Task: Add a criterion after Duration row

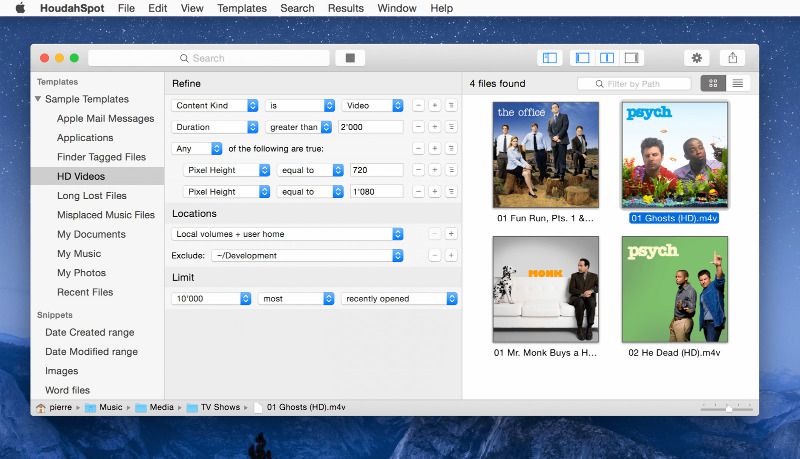Action: [435, 127]
